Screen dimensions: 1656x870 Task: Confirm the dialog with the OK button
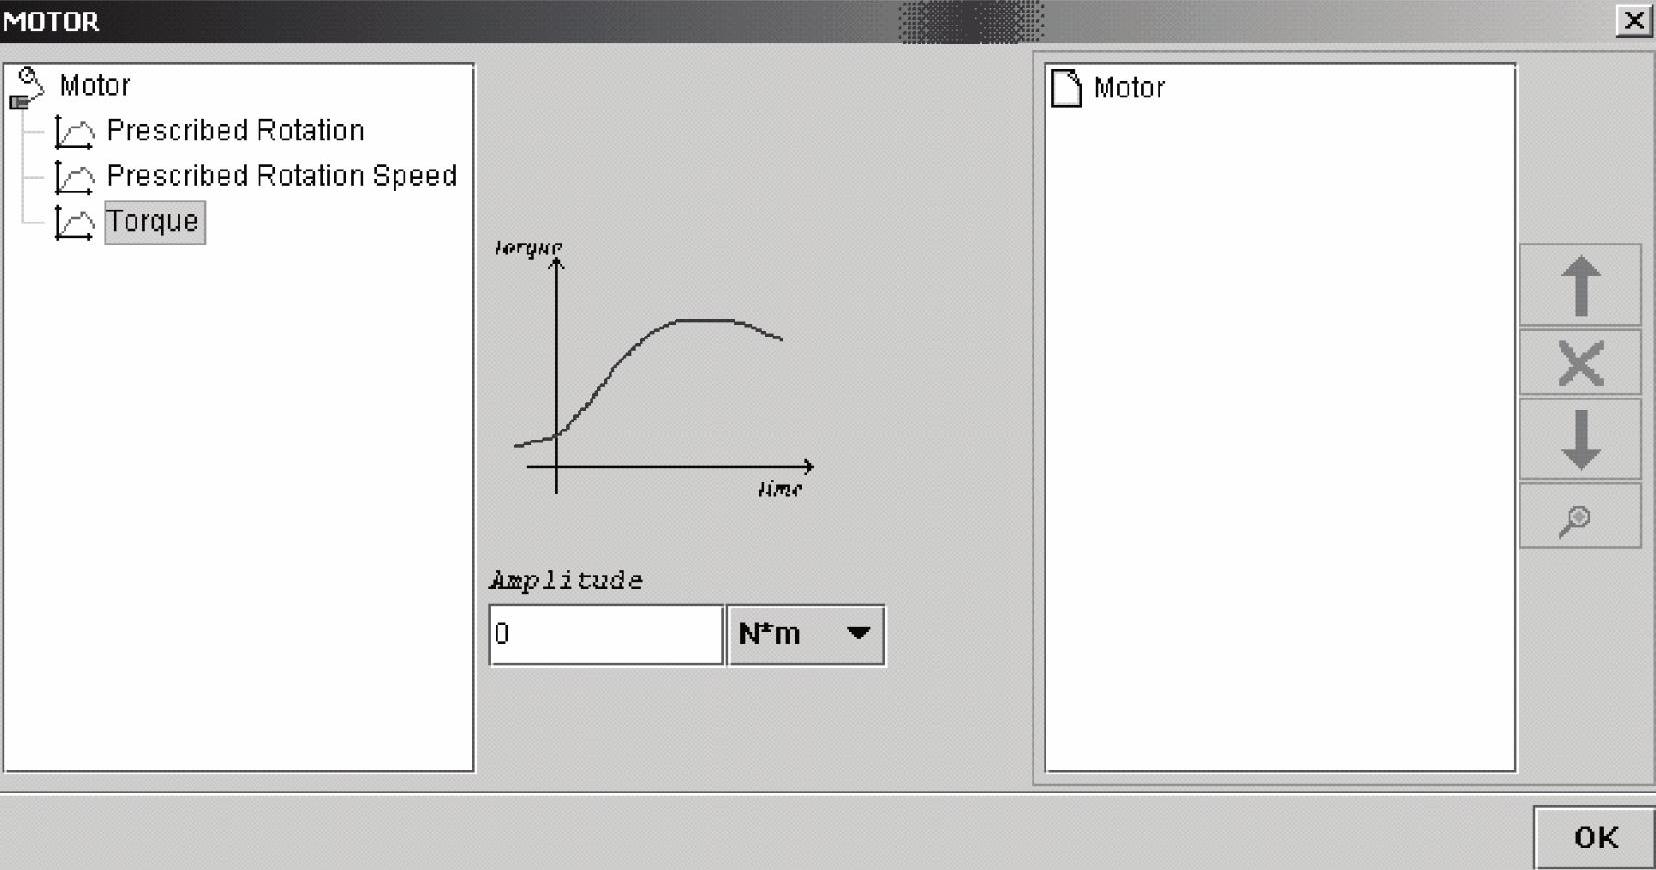click(x=1594, y=837)
